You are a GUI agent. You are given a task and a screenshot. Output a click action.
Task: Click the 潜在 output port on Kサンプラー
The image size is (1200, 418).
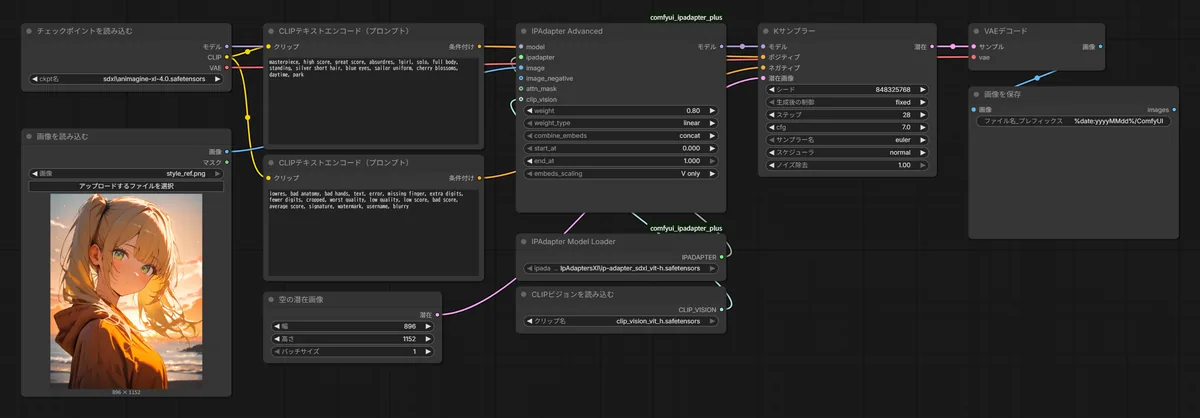point(932,47)
